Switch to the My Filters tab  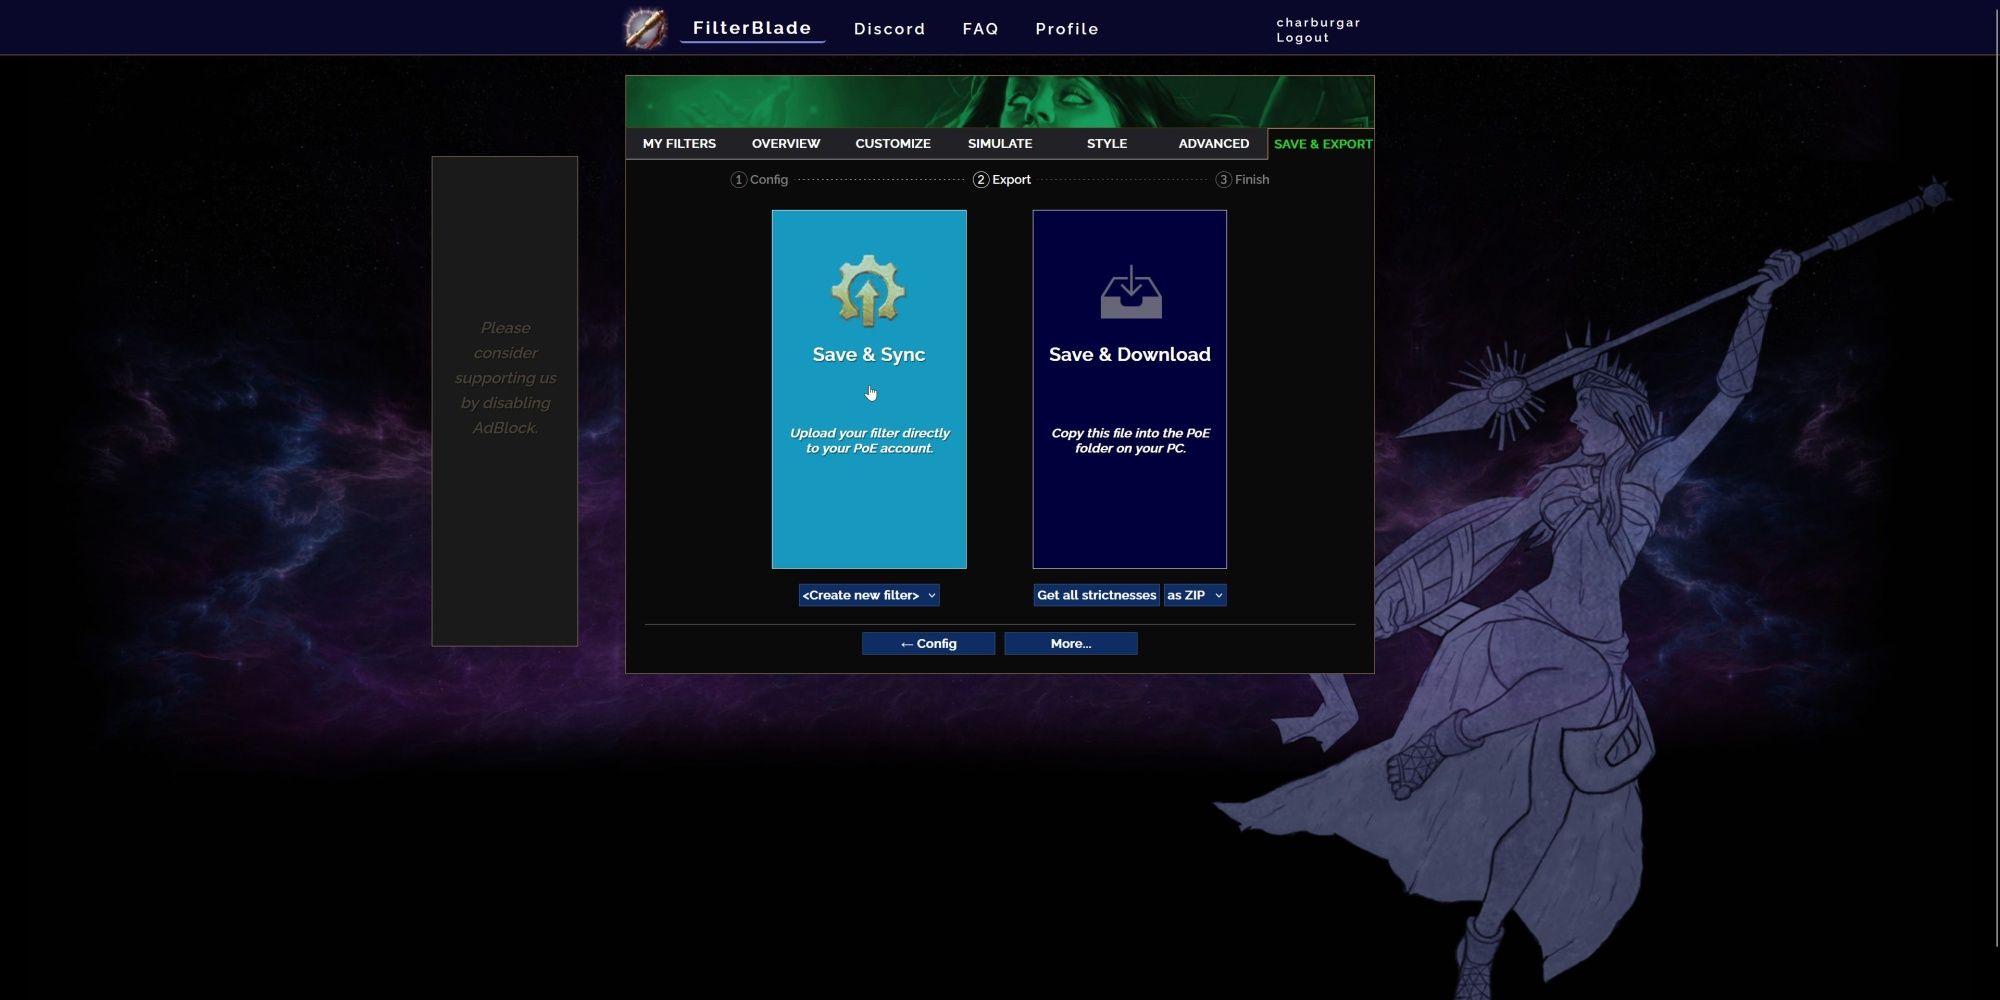click(679, 144)
